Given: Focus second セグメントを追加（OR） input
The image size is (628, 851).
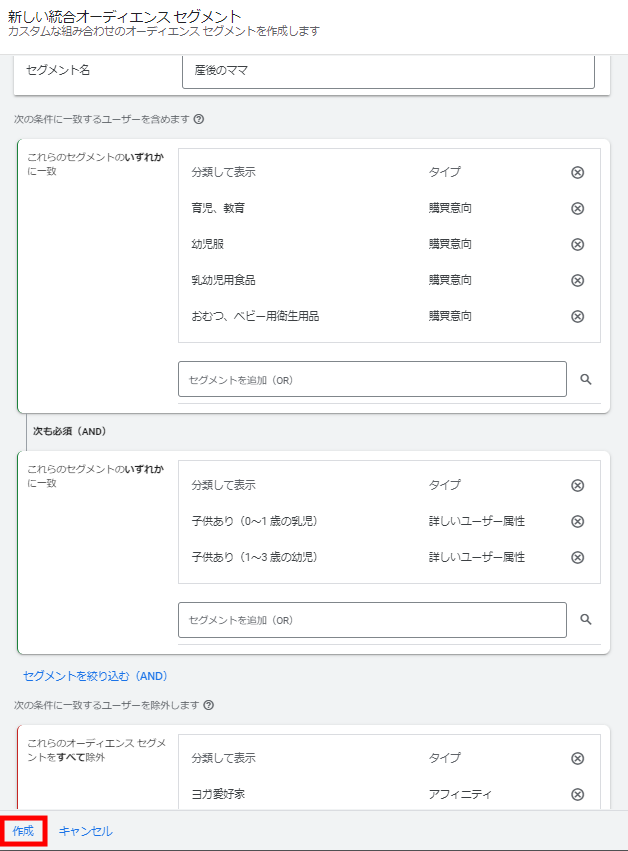Looking at the screenshot, I should tap(372, 620).
